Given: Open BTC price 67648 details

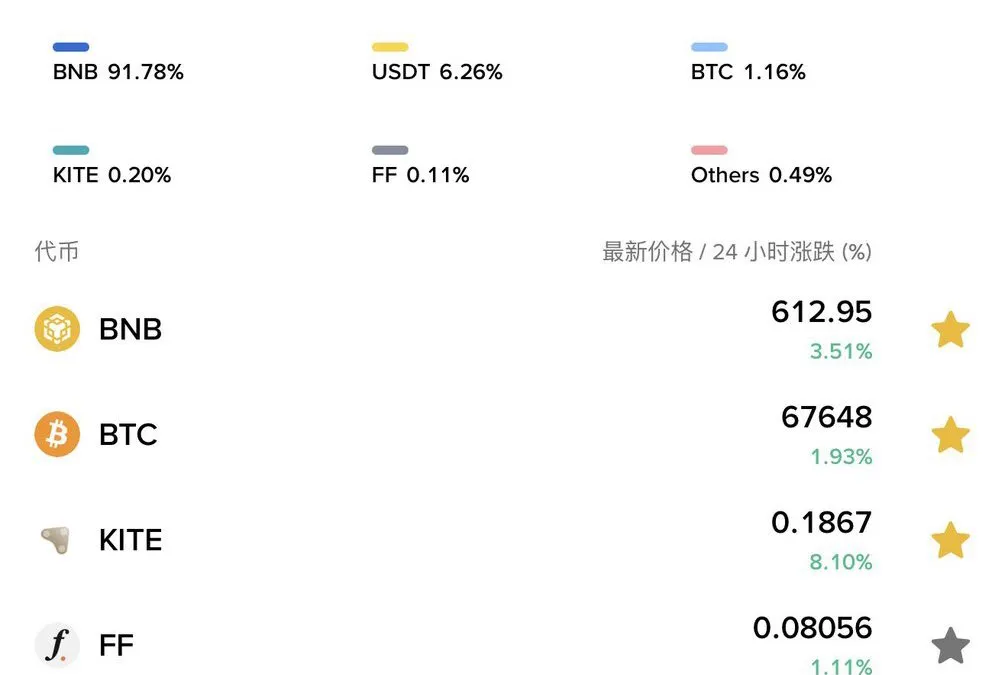Looking at the screenshot, I should tap(826, 417).
